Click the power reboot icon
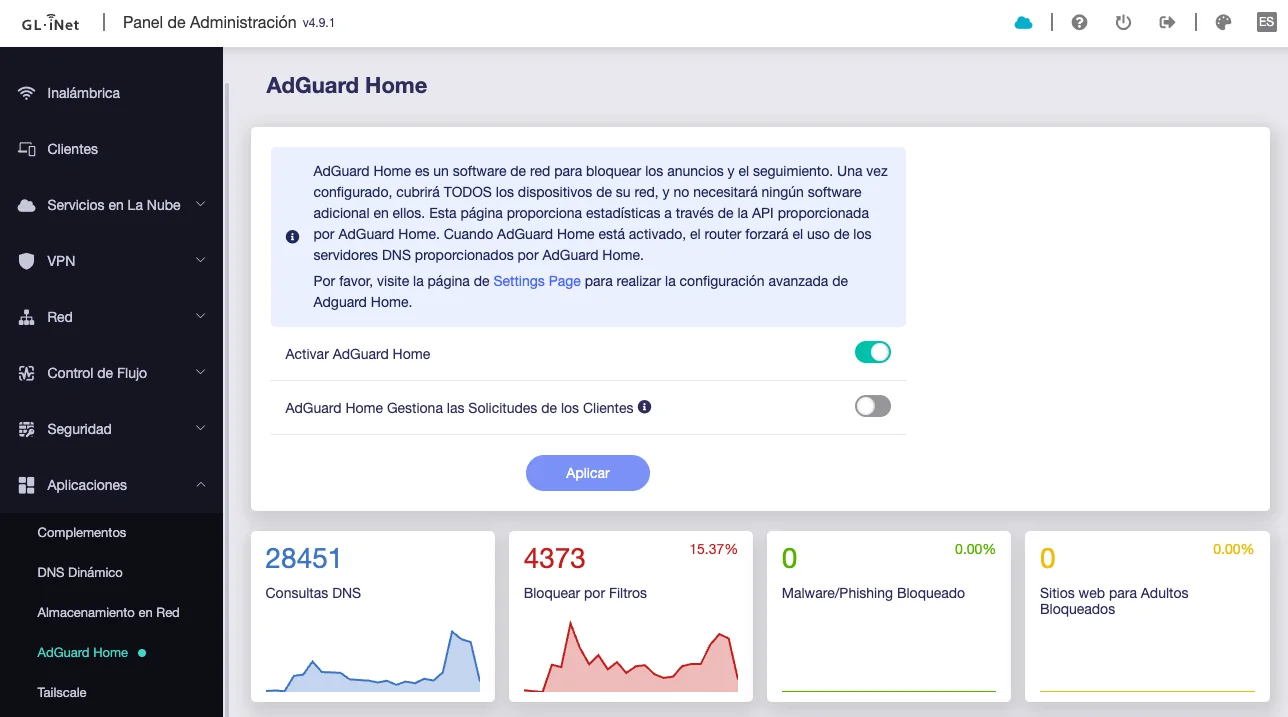This screenshot has width=1288, height=717. tap(1123, 23)
